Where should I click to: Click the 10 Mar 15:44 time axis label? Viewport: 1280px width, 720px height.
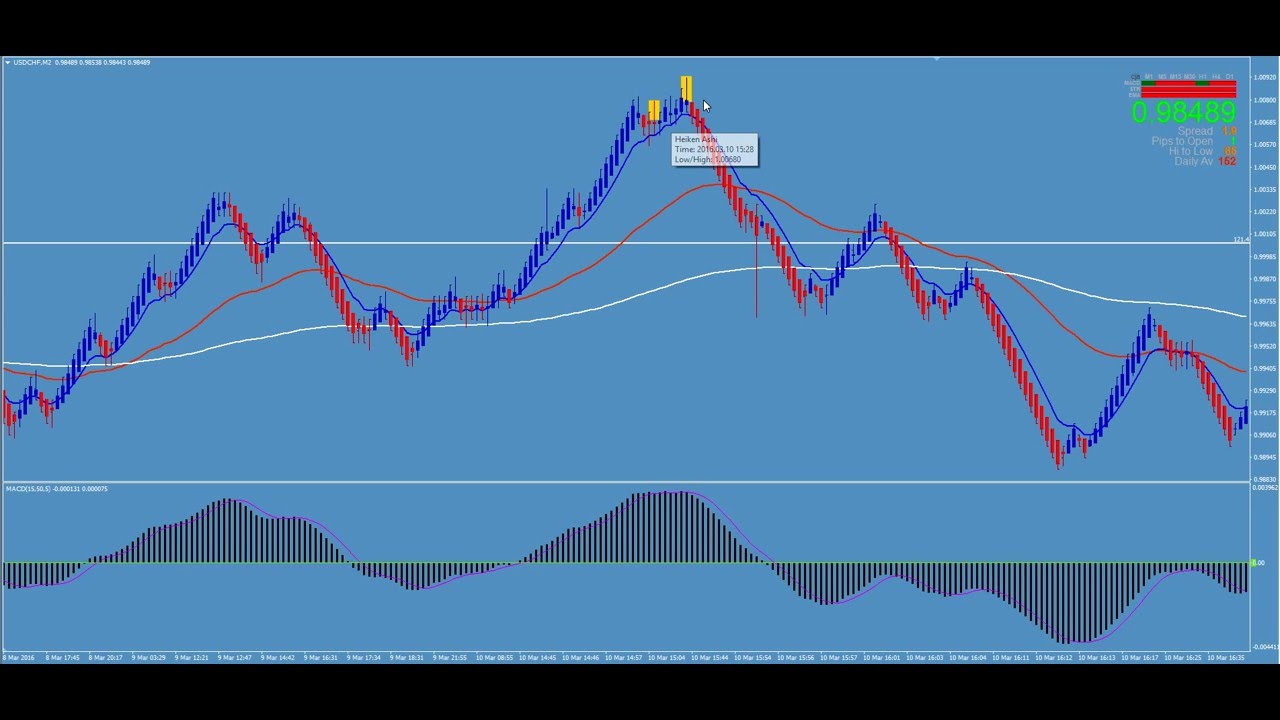coord(710,658)
